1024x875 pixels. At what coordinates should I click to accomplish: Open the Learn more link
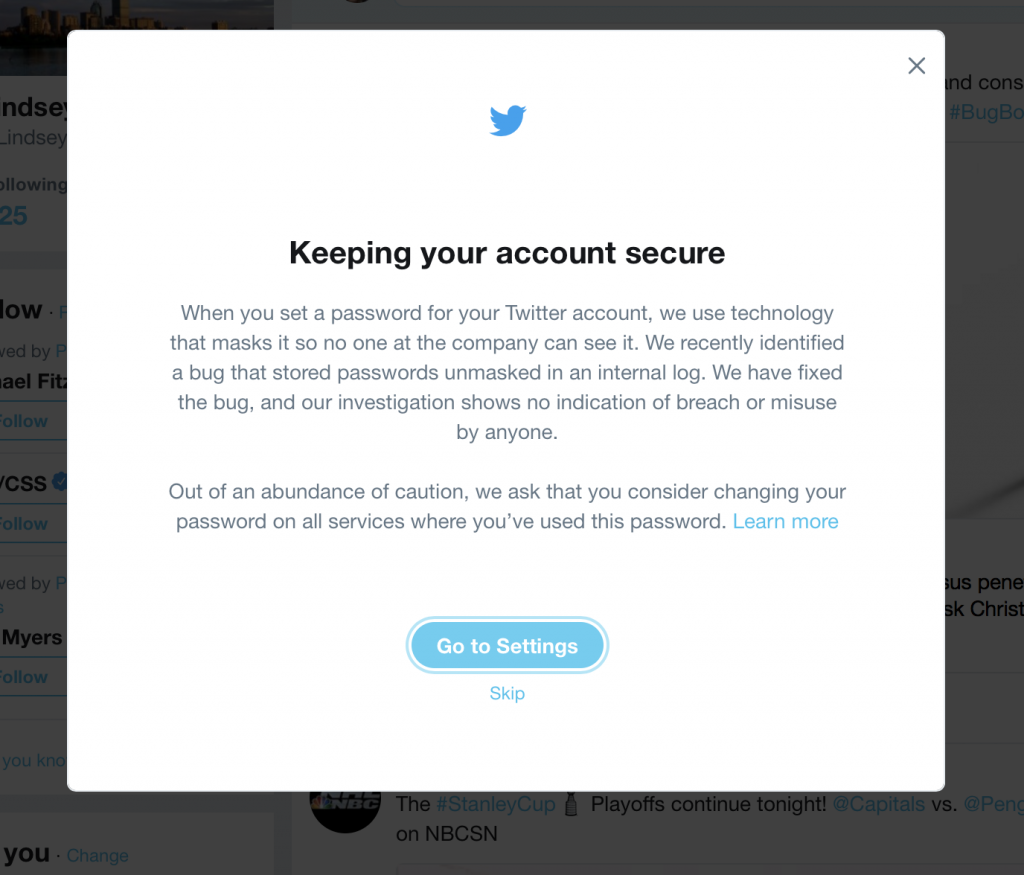pyautogui.click(x=785, y=521)
